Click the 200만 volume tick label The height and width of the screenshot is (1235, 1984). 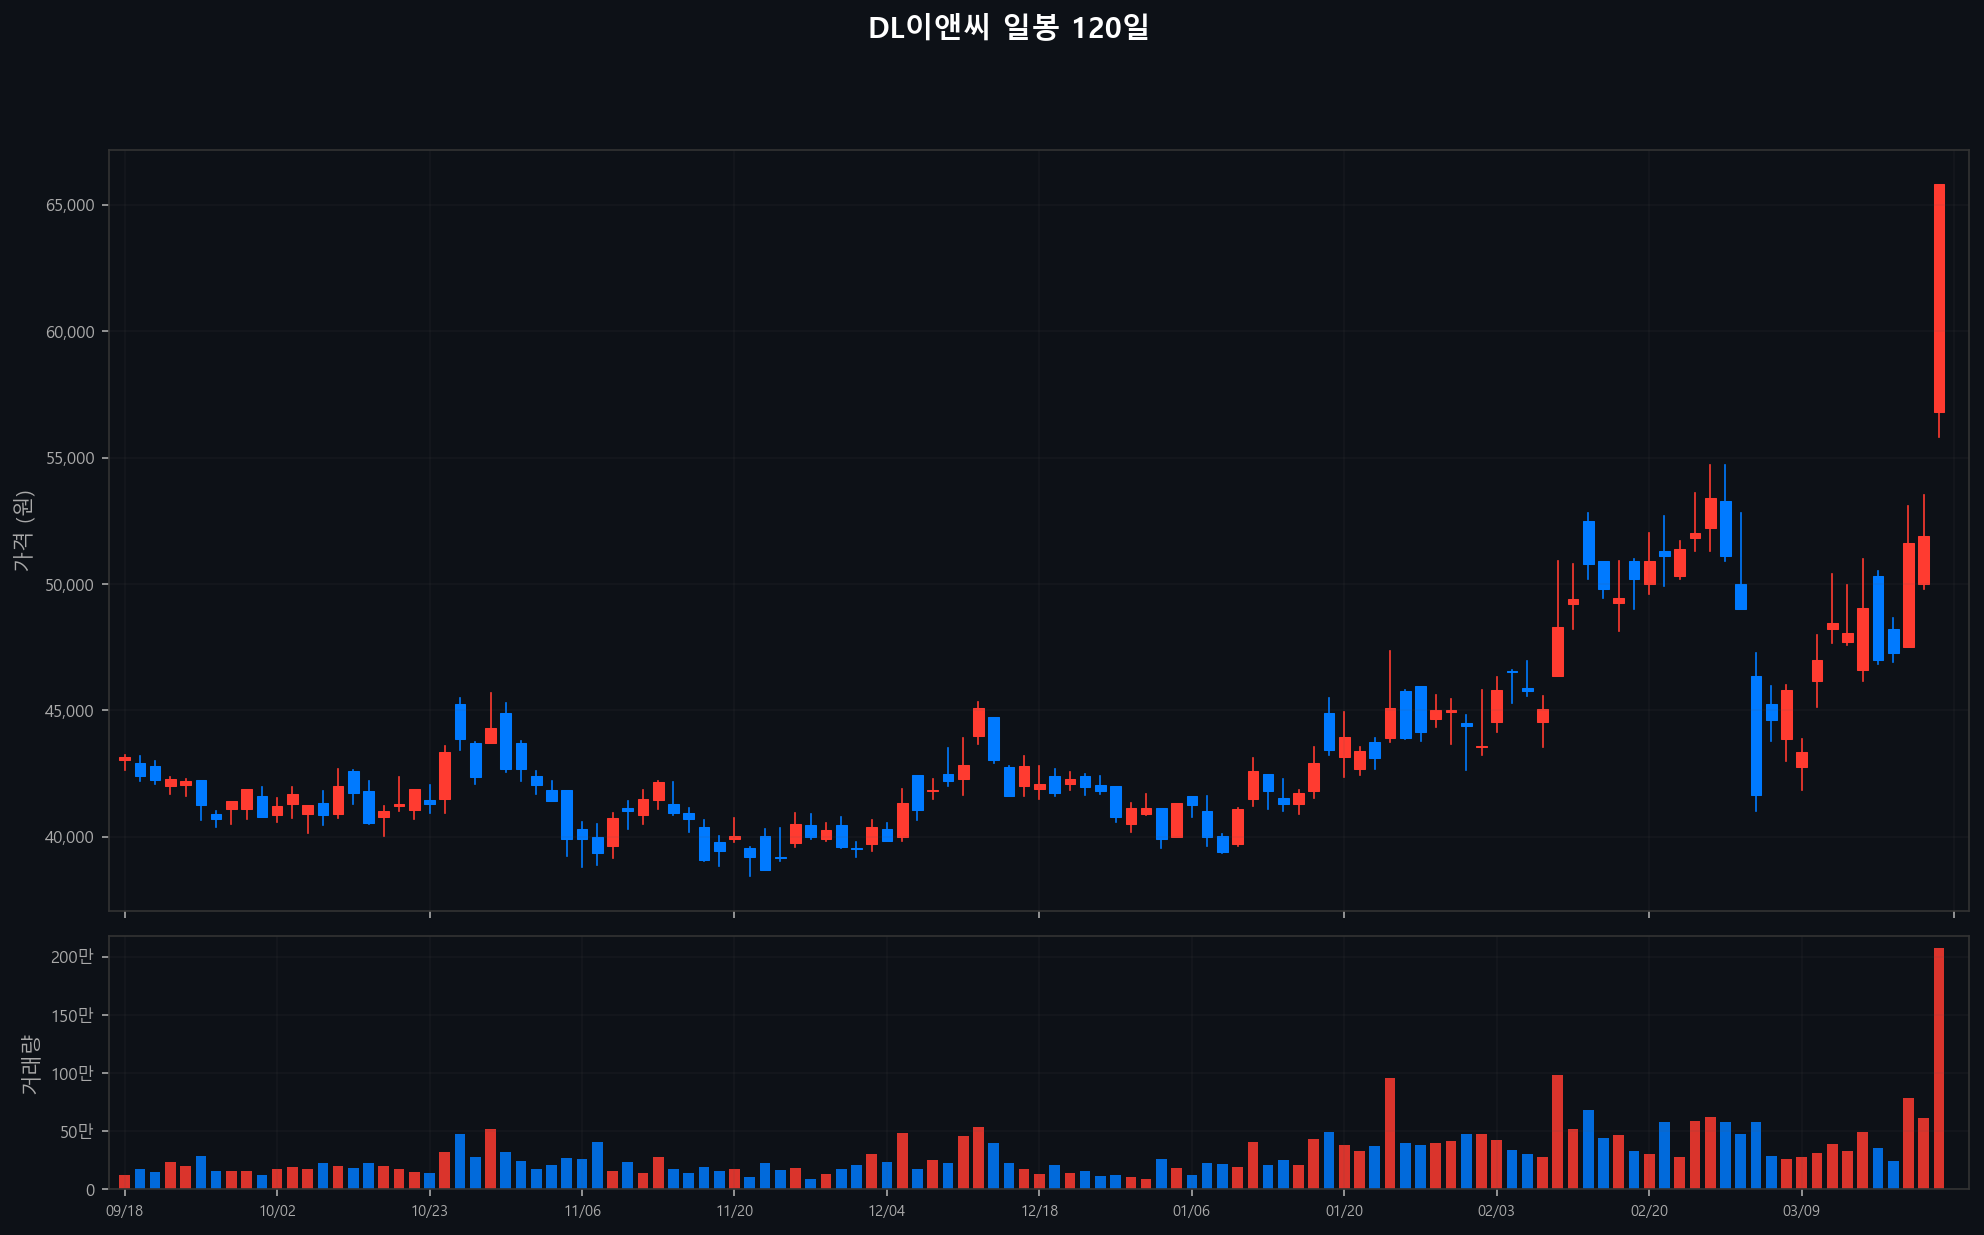click(72, 957)
